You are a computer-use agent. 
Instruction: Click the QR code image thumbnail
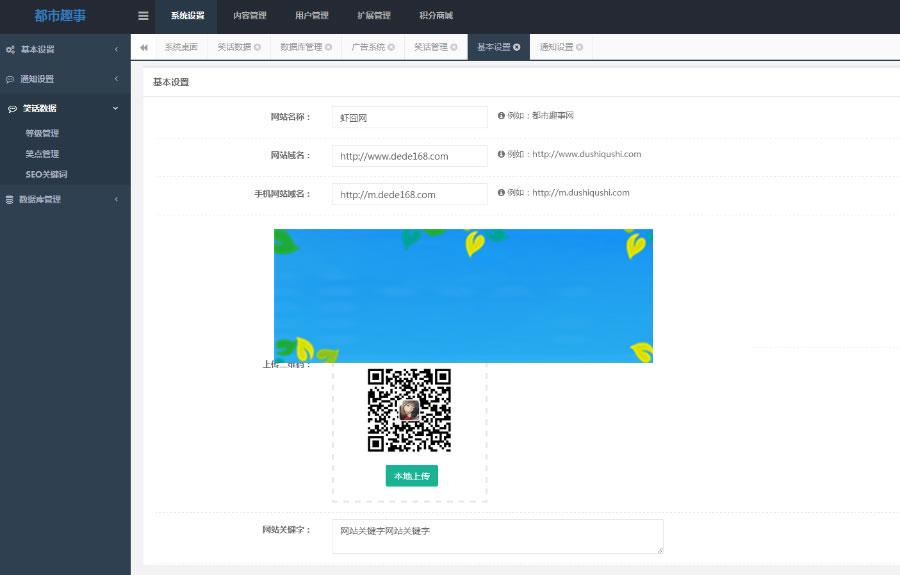pos(409,410)
